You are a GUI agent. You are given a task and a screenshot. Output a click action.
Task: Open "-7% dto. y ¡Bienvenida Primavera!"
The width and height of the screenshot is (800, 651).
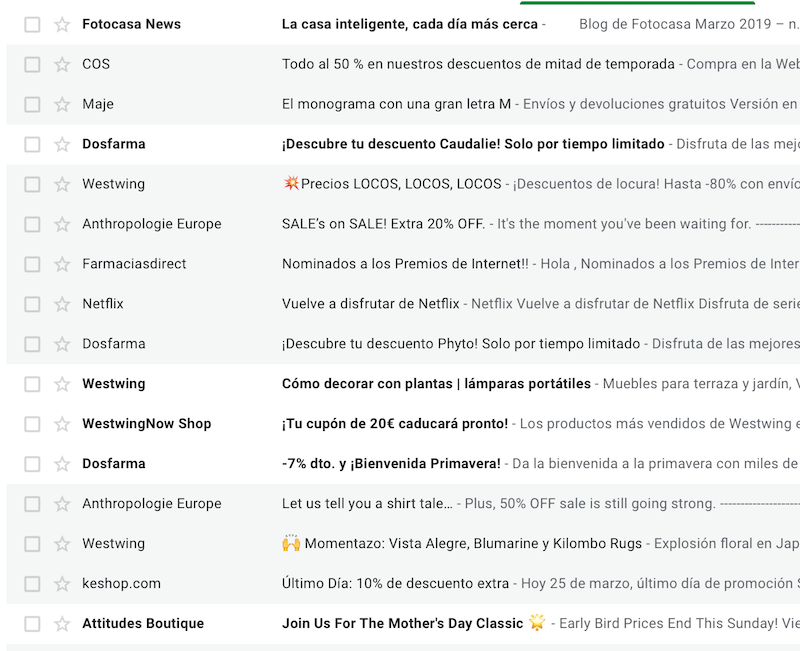point(391,464)
